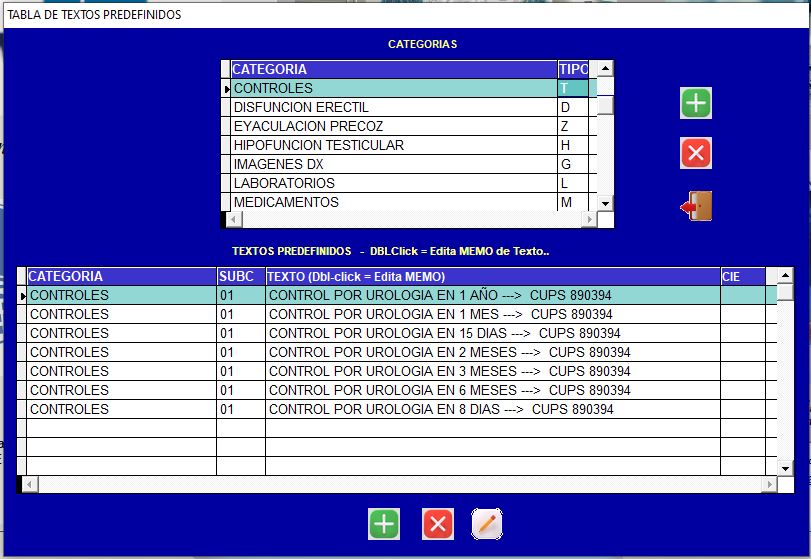Click TEXTO (Dbl-click = Edita MEMO) header
811x559 pixels.
pyautogui.click(x=493, y=276)
